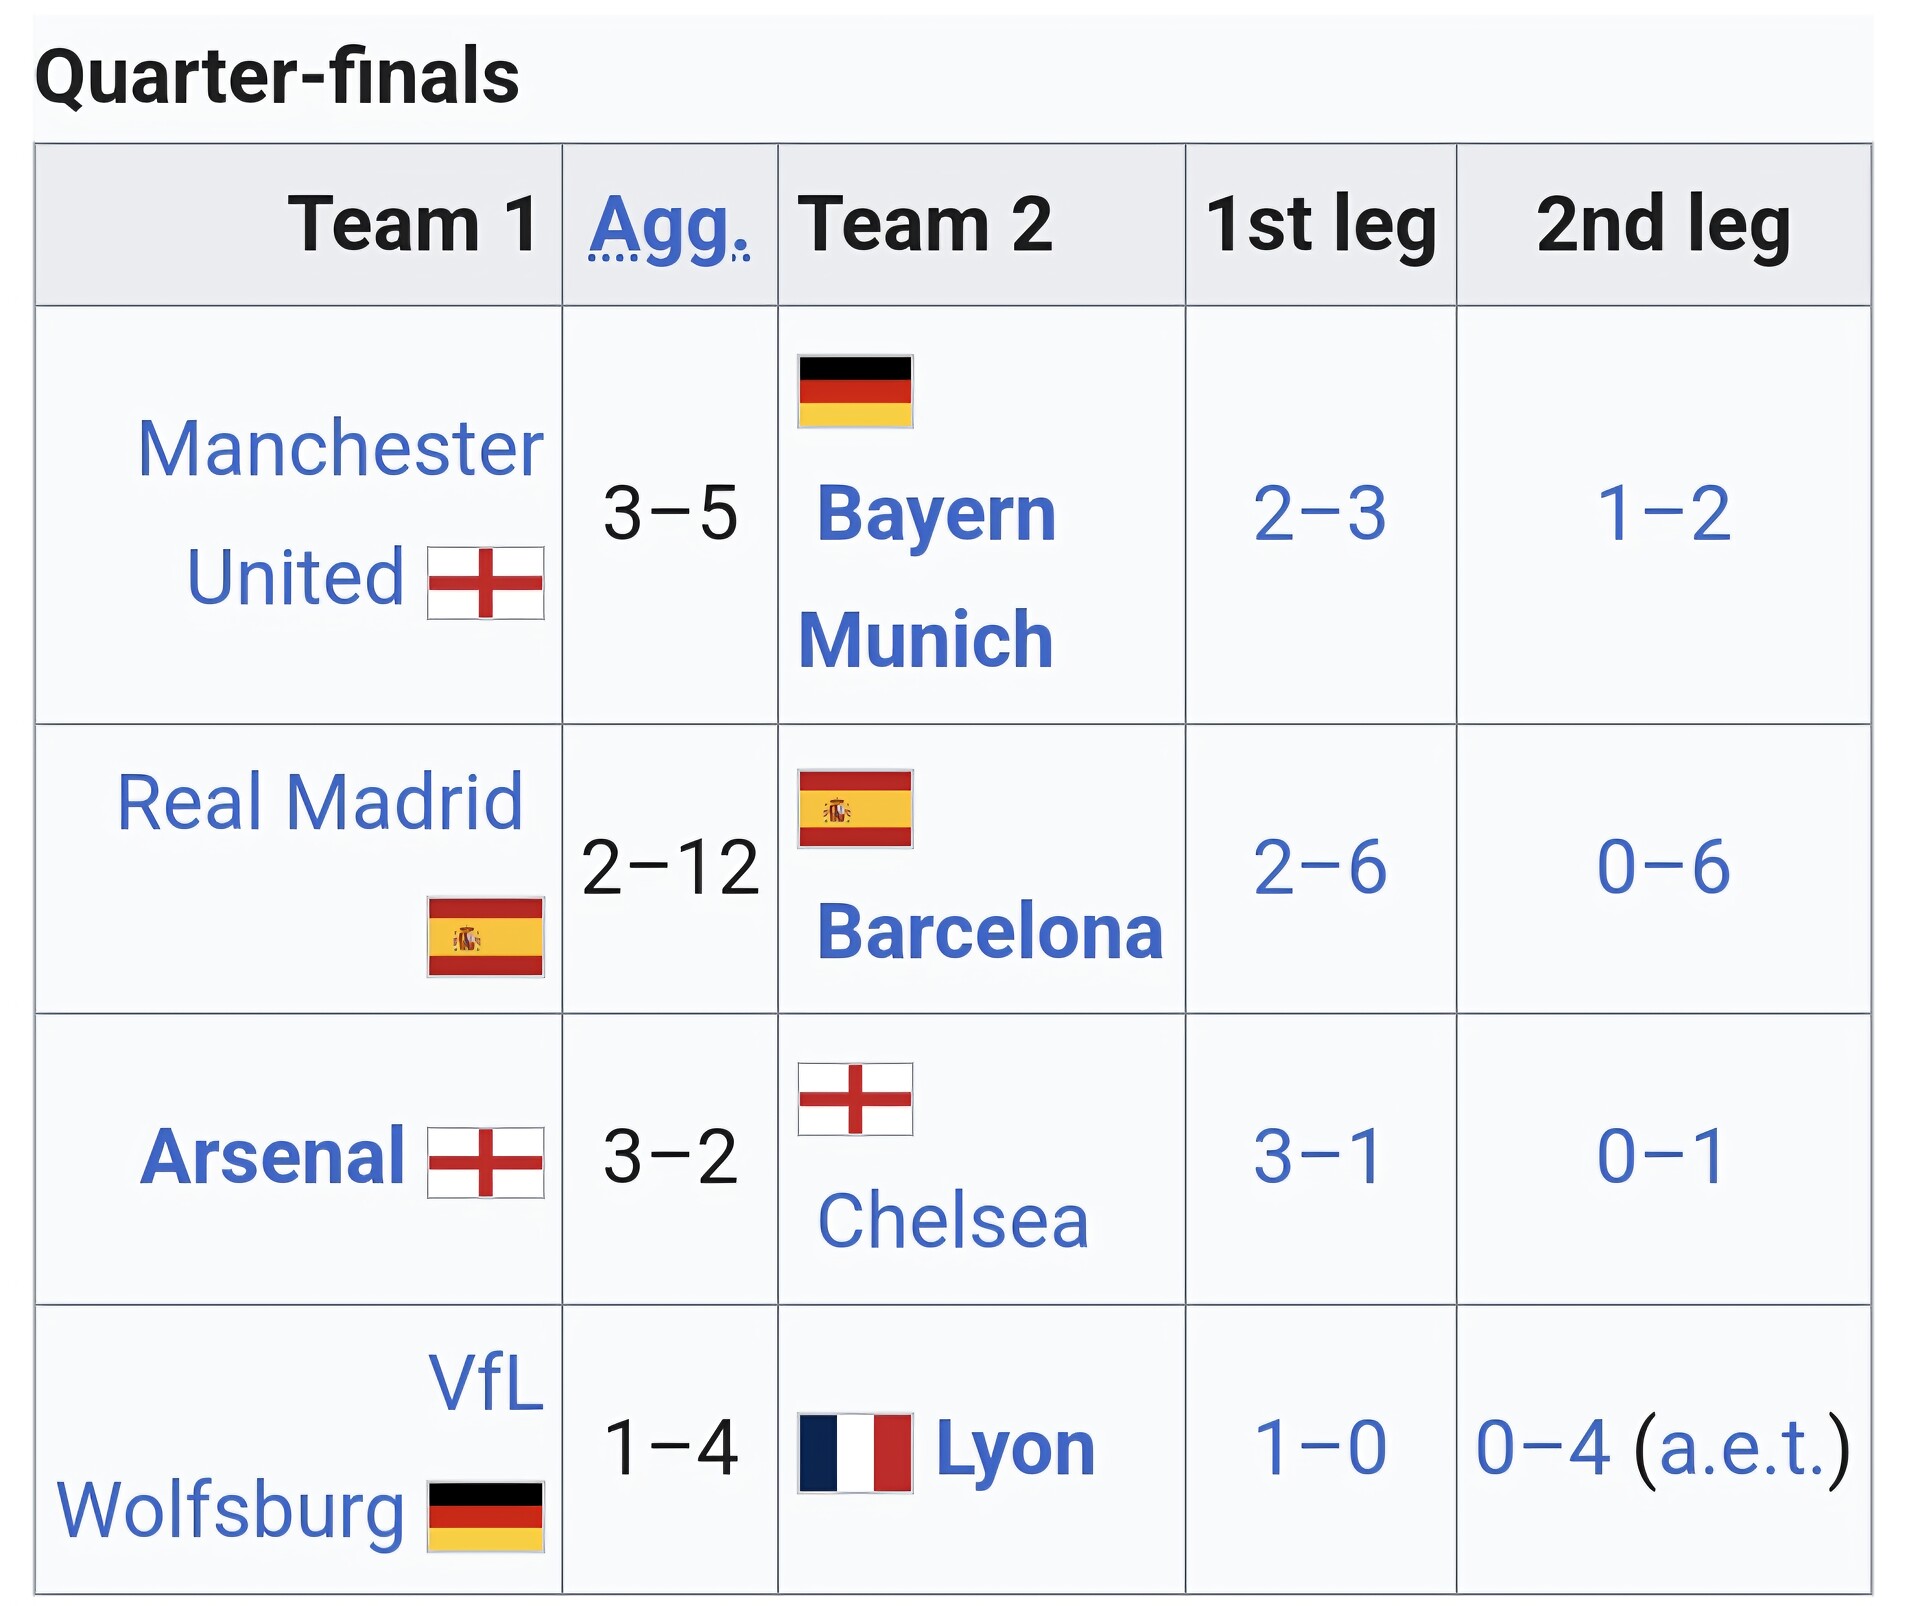Screen dimensions: 1920x1606
Task: Click the German flag beside VfL Wolfsburg
Action: [485, 1516]
